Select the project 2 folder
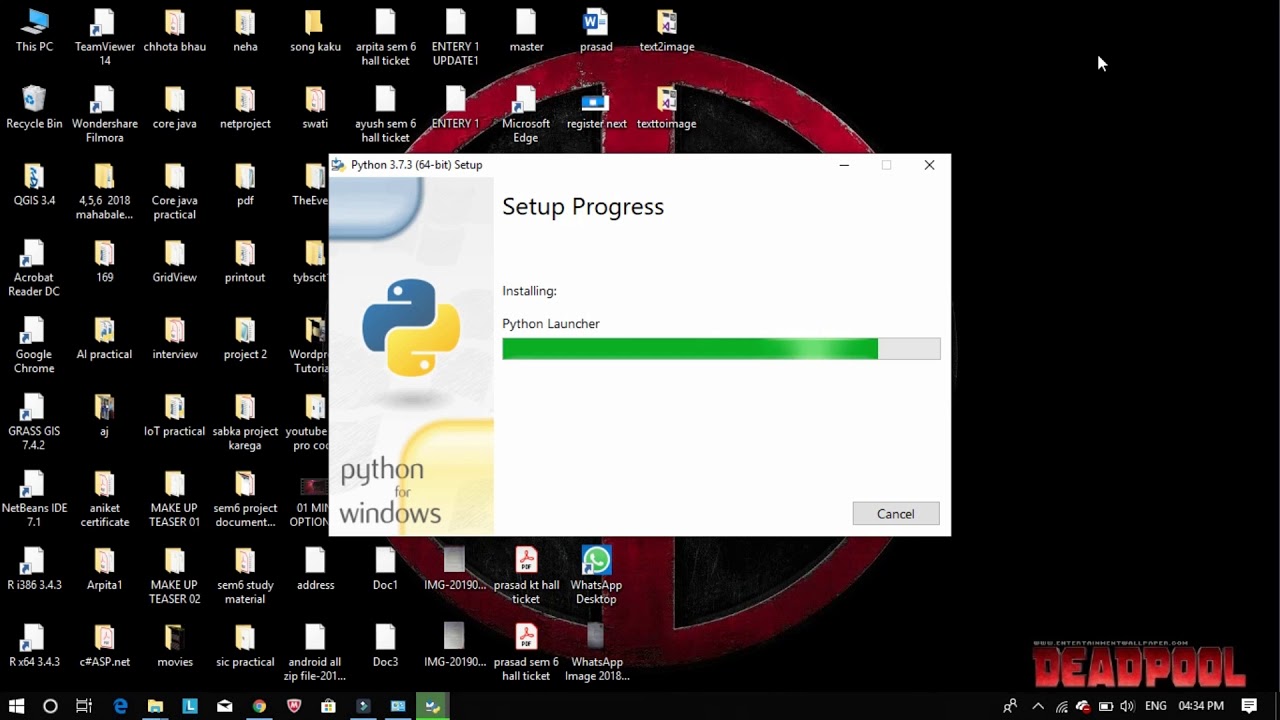 (x=245, y=338)
